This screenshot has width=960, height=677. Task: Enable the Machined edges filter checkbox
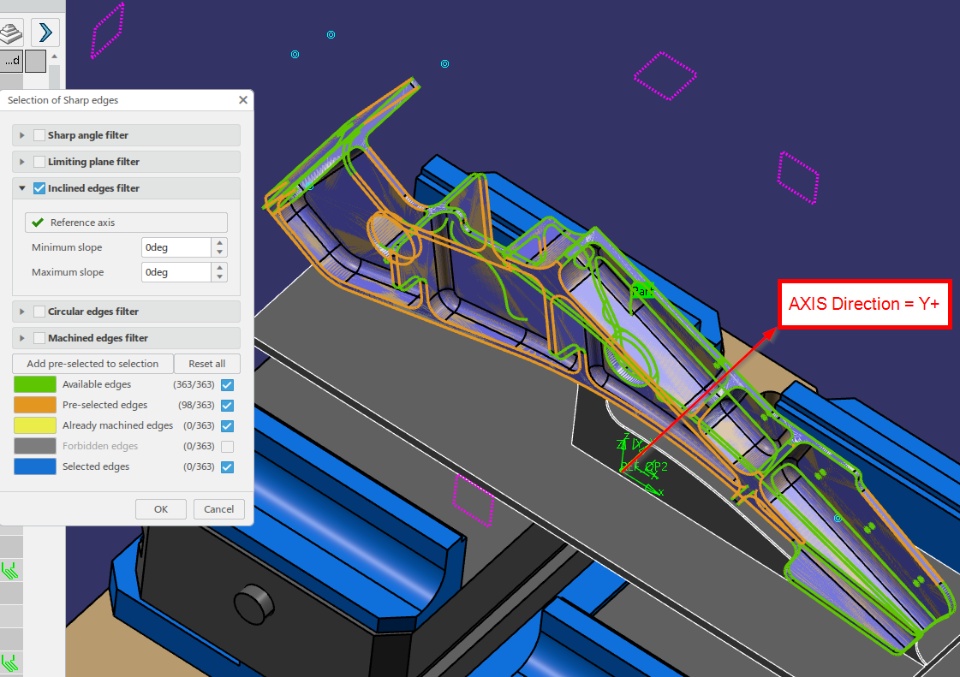point(39,338)
